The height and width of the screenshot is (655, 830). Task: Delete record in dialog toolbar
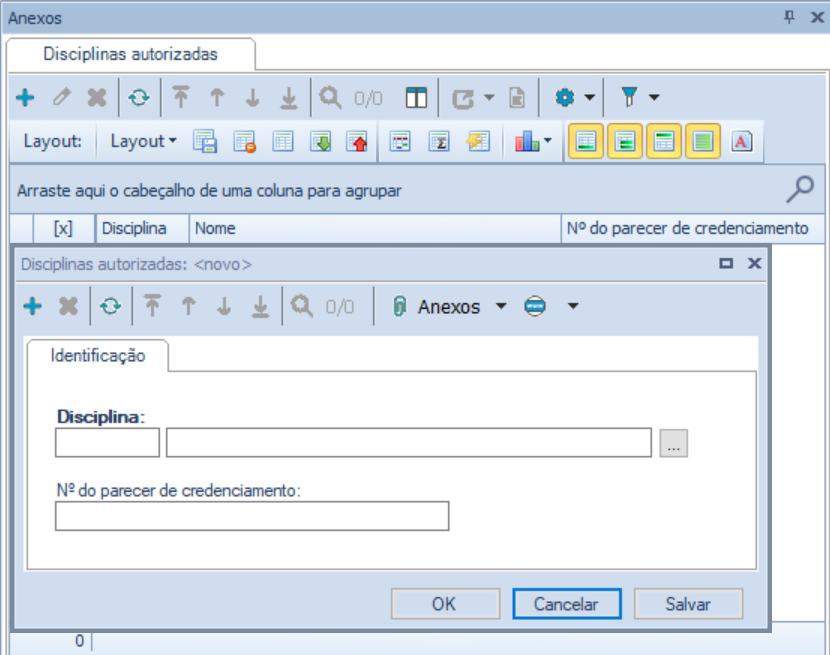click(x=68, y=307)
